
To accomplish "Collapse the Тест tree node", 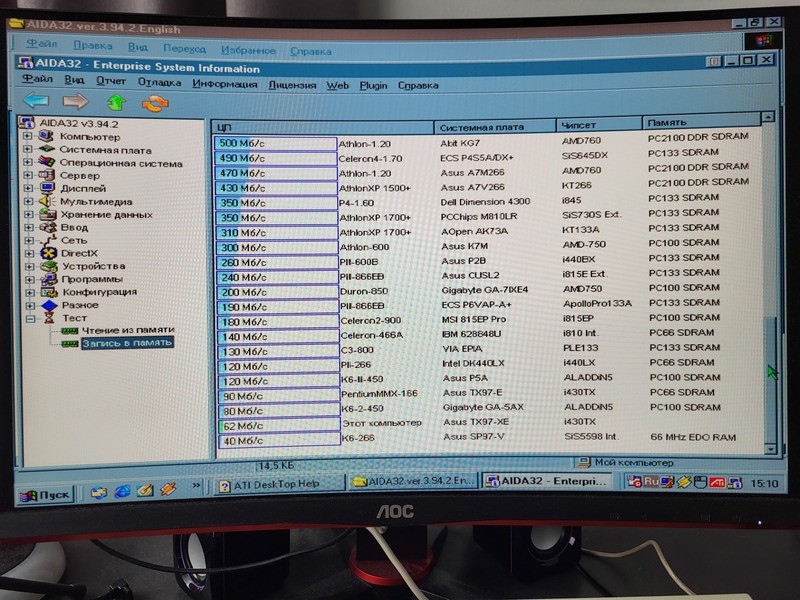I will (31, 318).
